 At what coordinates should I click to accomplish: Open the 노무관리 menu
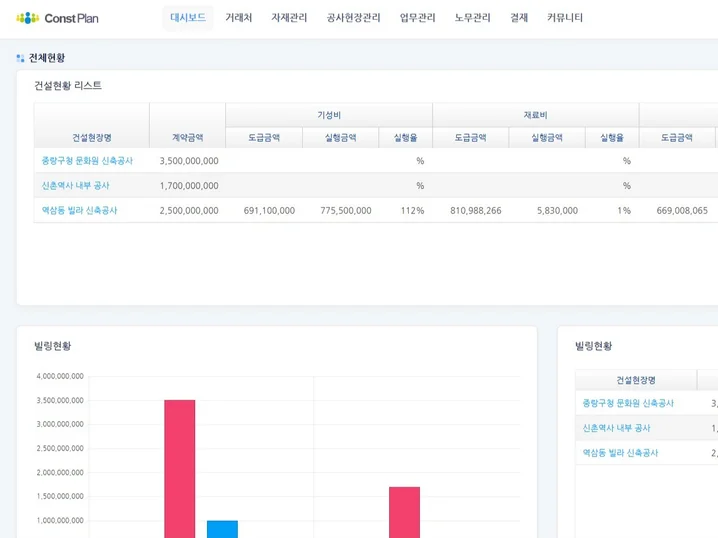pyautogui.click(x=472, y=18)
